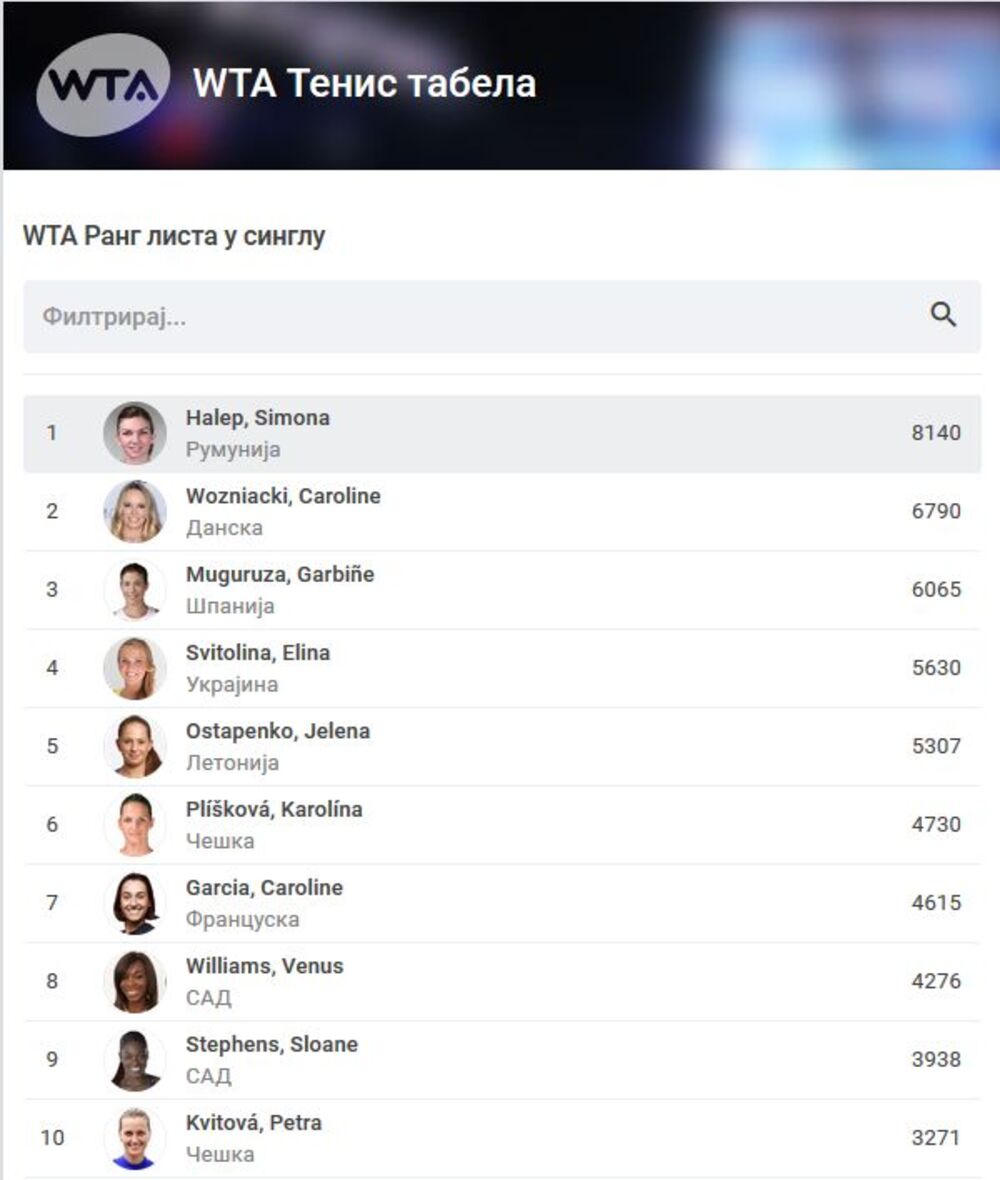1000x1180 pixels.
Task: Click the WTA Тенис табела header title
Action: (364, 84)
